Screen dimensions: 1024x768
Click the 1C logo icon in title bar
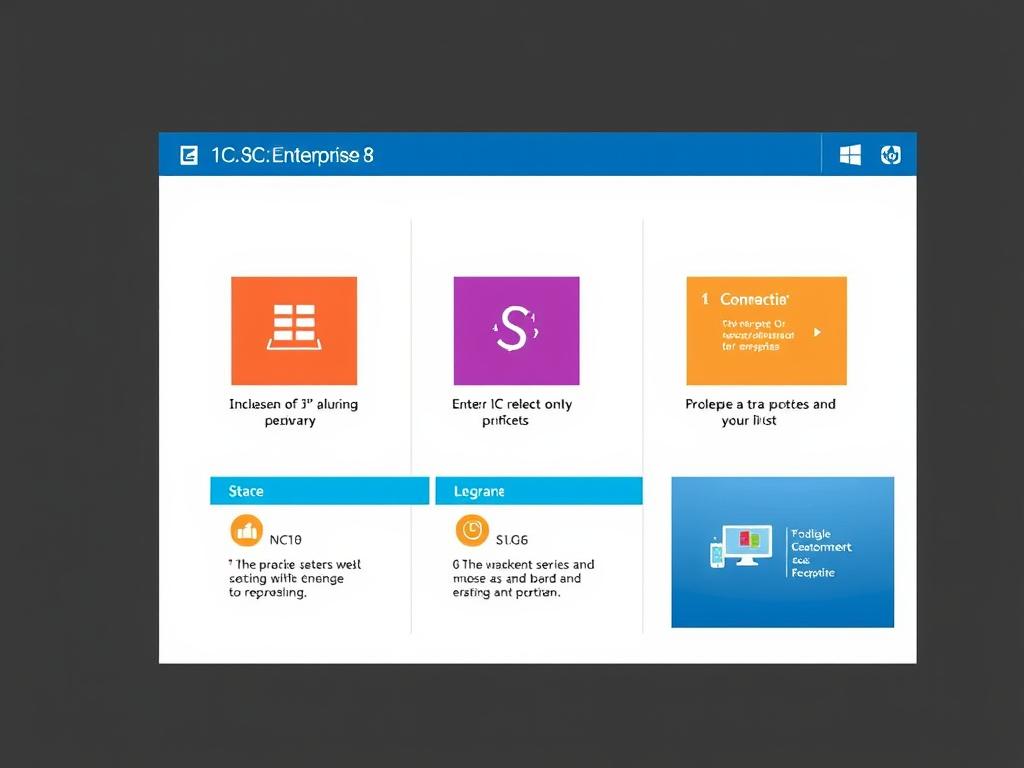(189, 155)
